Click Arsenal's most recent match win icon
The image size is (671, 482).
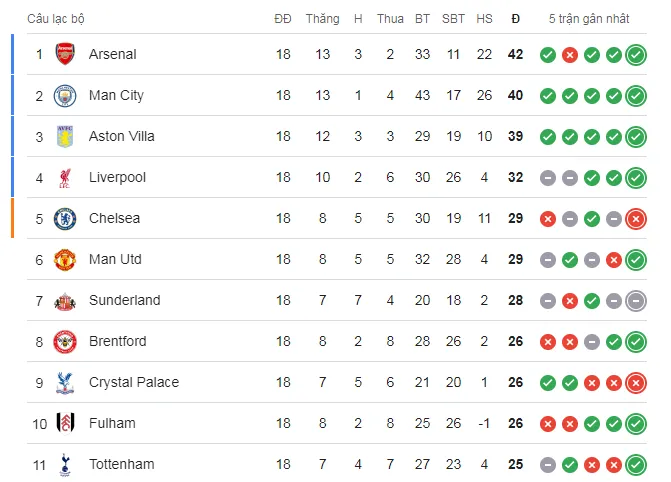[636, 54]
